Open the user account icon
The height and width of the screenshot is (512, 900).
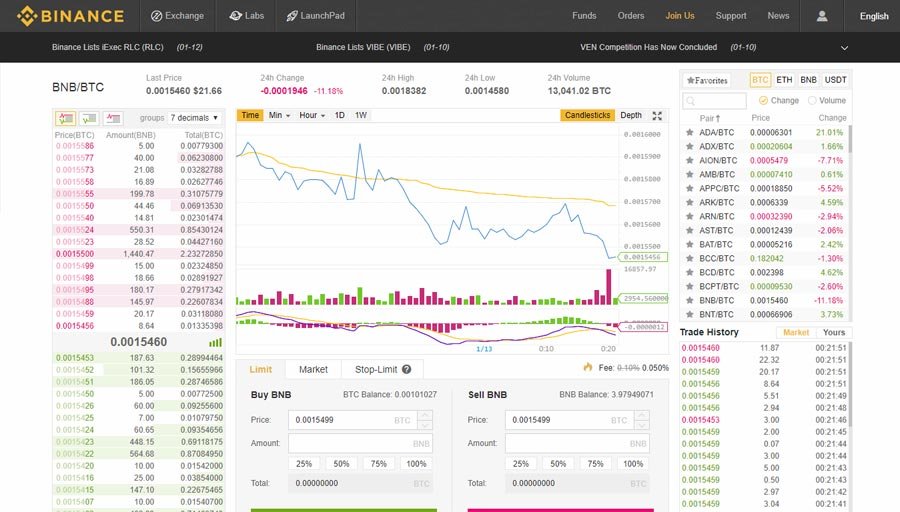coord(822,16)
